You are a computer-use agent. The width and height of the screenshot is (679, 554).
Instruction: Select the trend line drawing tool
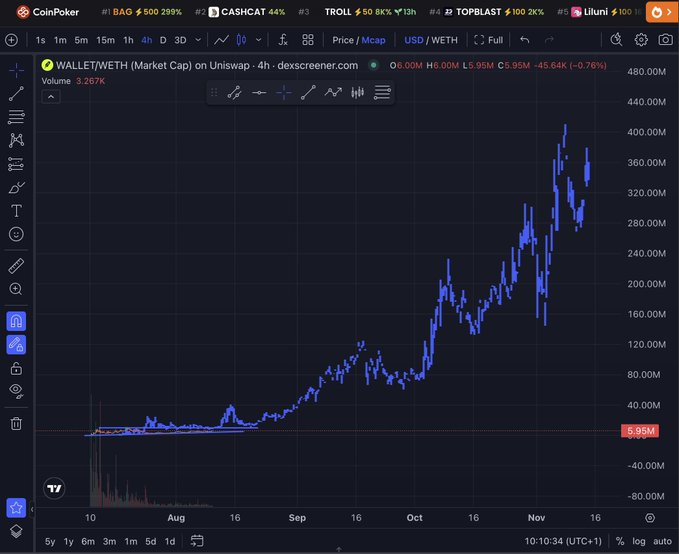[16, 94]
